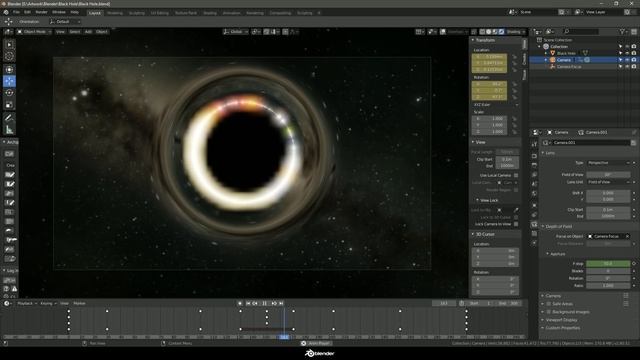Viewport: 640px width, 360px height.
Task: Clear the Camera Focus object field
Action: (x=627, y=236)
